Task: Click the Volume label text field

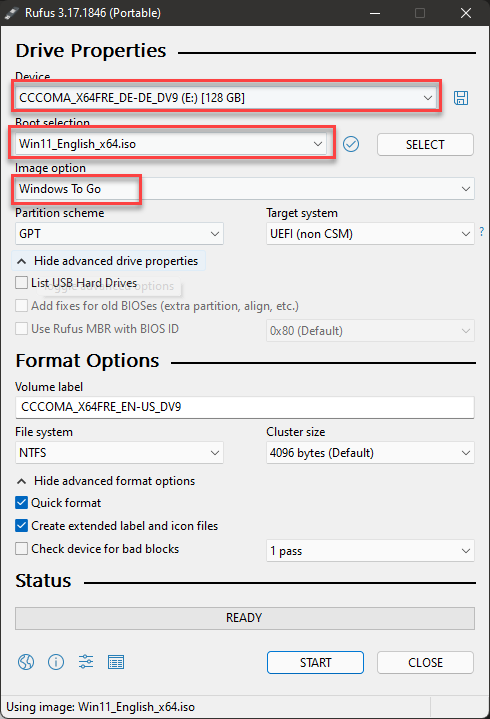Action: coord(245,407)
